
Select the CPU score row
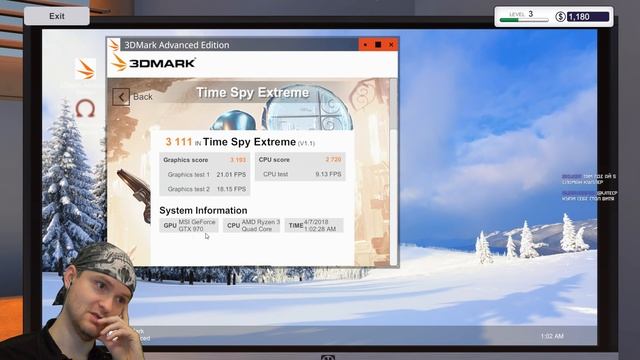point(300,160)
